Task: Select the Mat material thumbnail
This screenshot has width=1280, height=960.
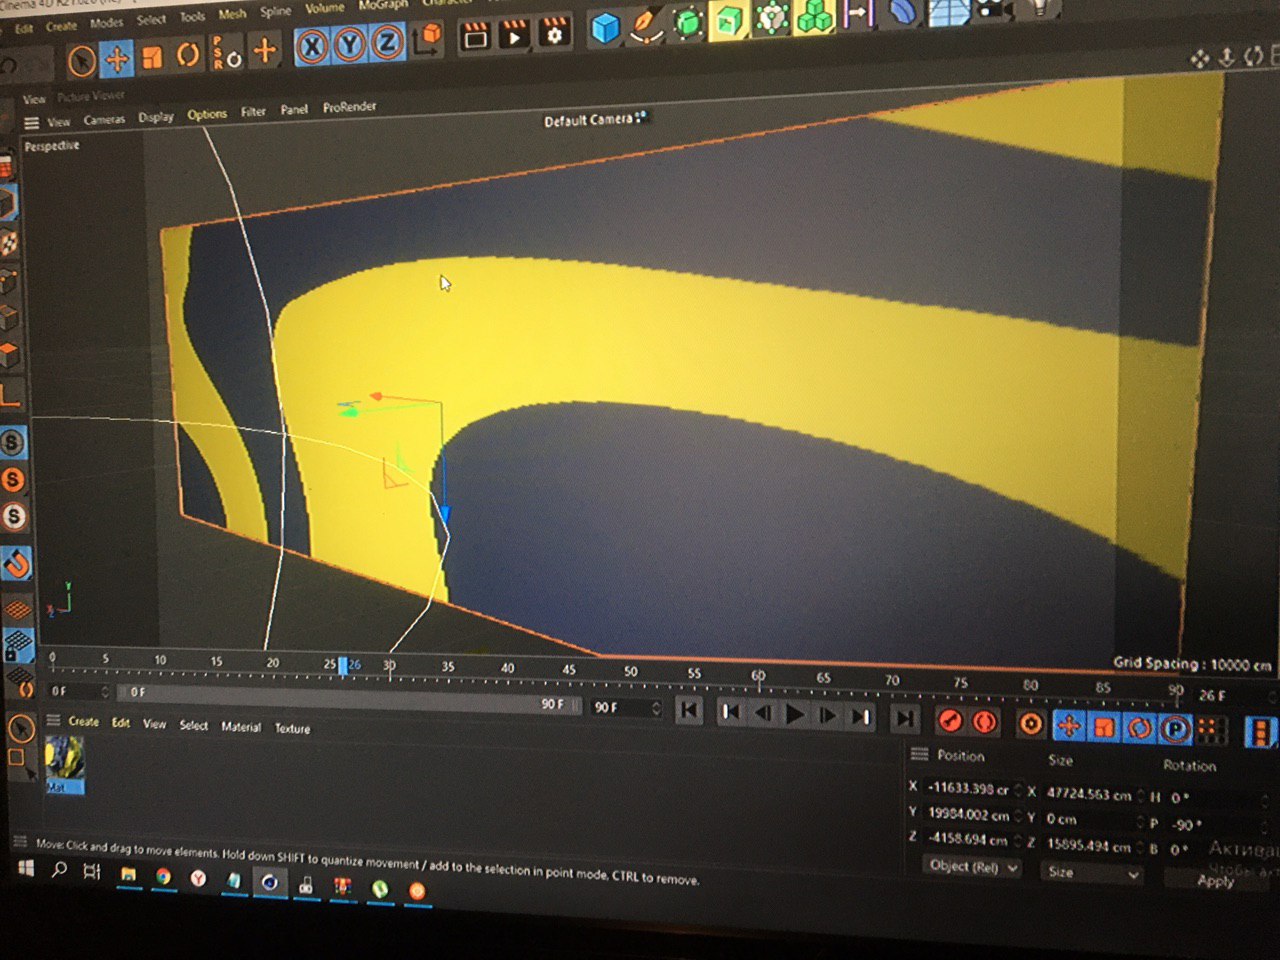Action: (x=64, y=765)
